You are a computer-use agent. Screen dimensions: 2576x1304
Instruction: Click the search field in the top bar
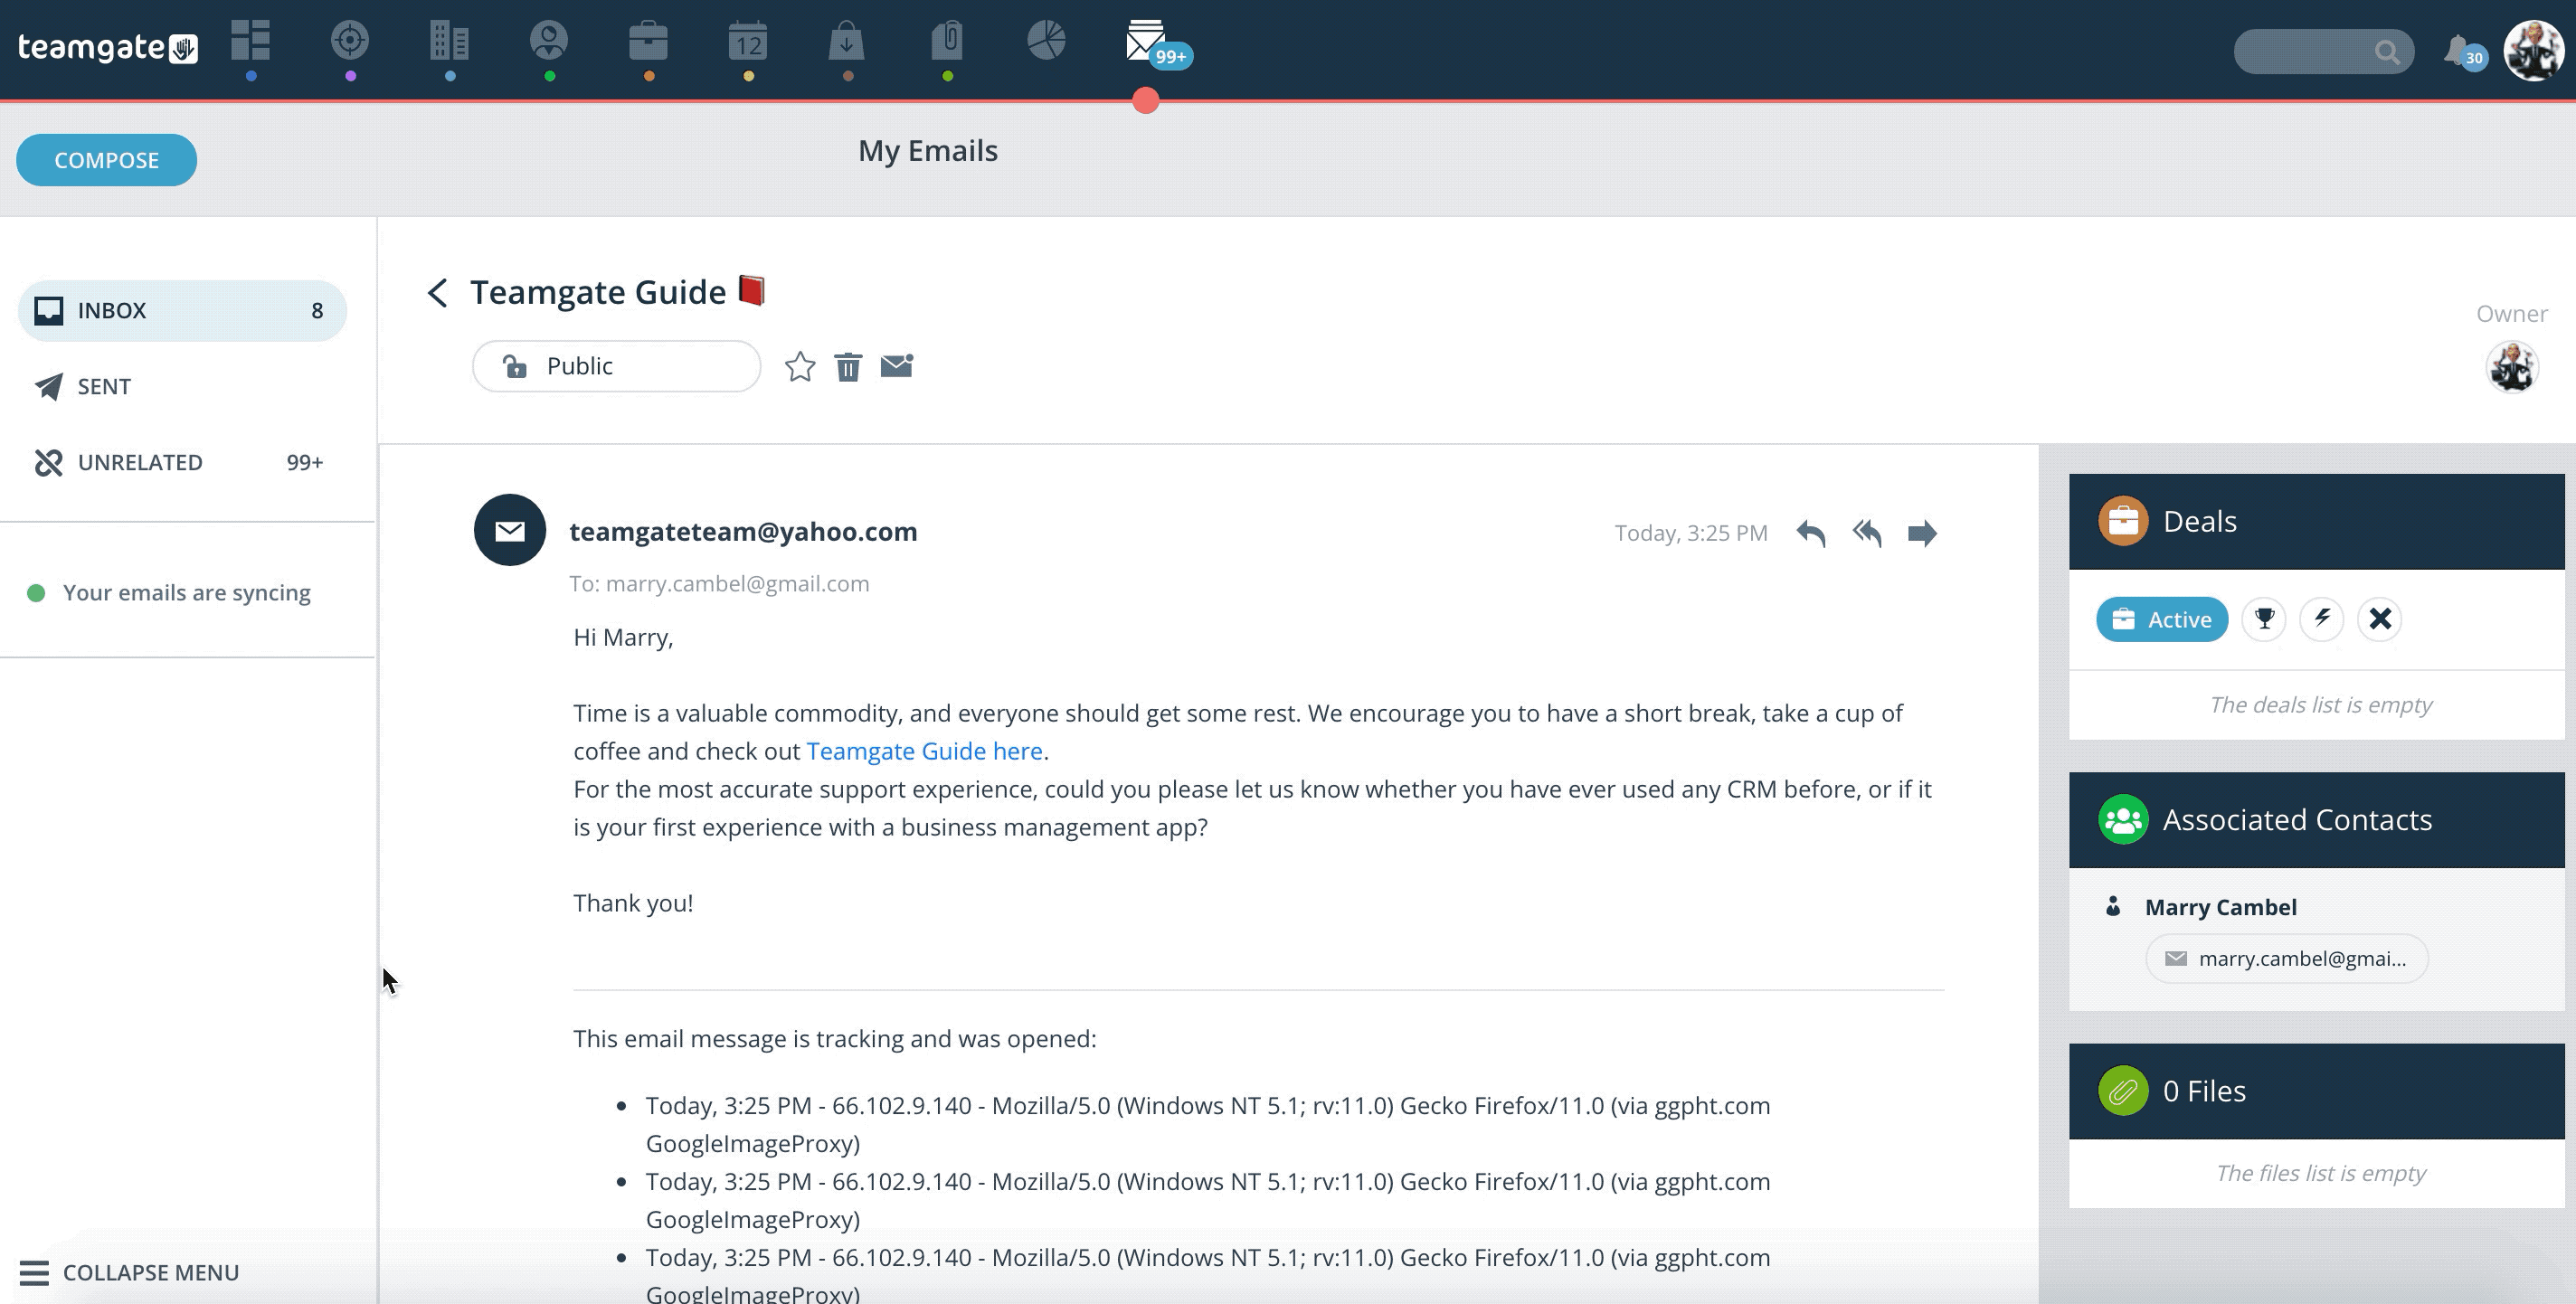[2323, 51]
